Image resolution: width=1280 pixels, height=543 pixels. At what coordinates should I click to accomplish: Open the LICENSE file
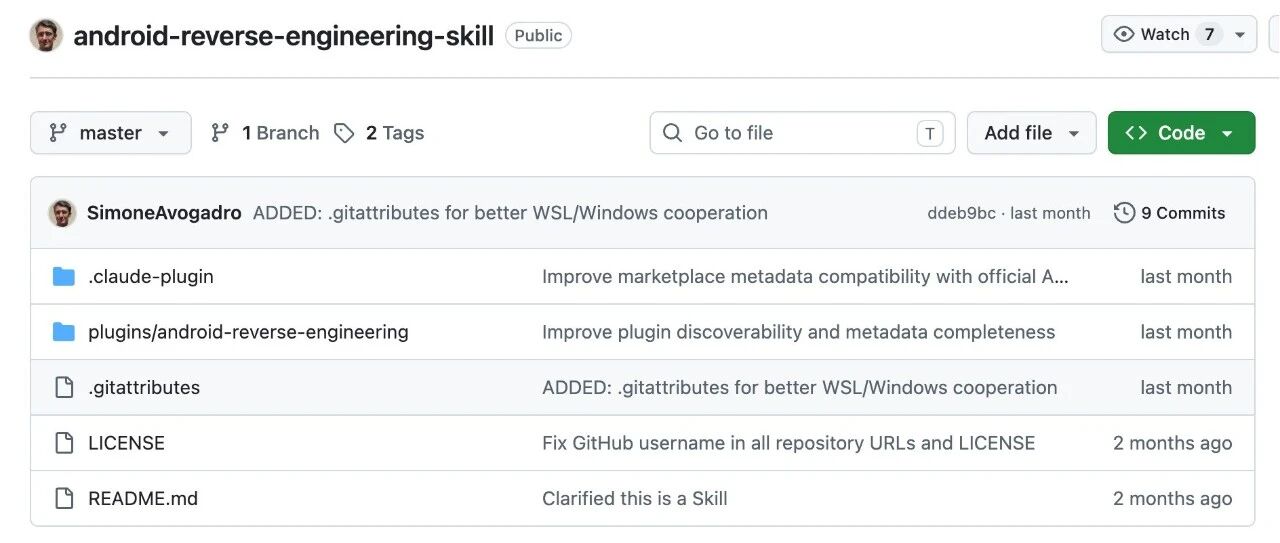coord(126,443)
